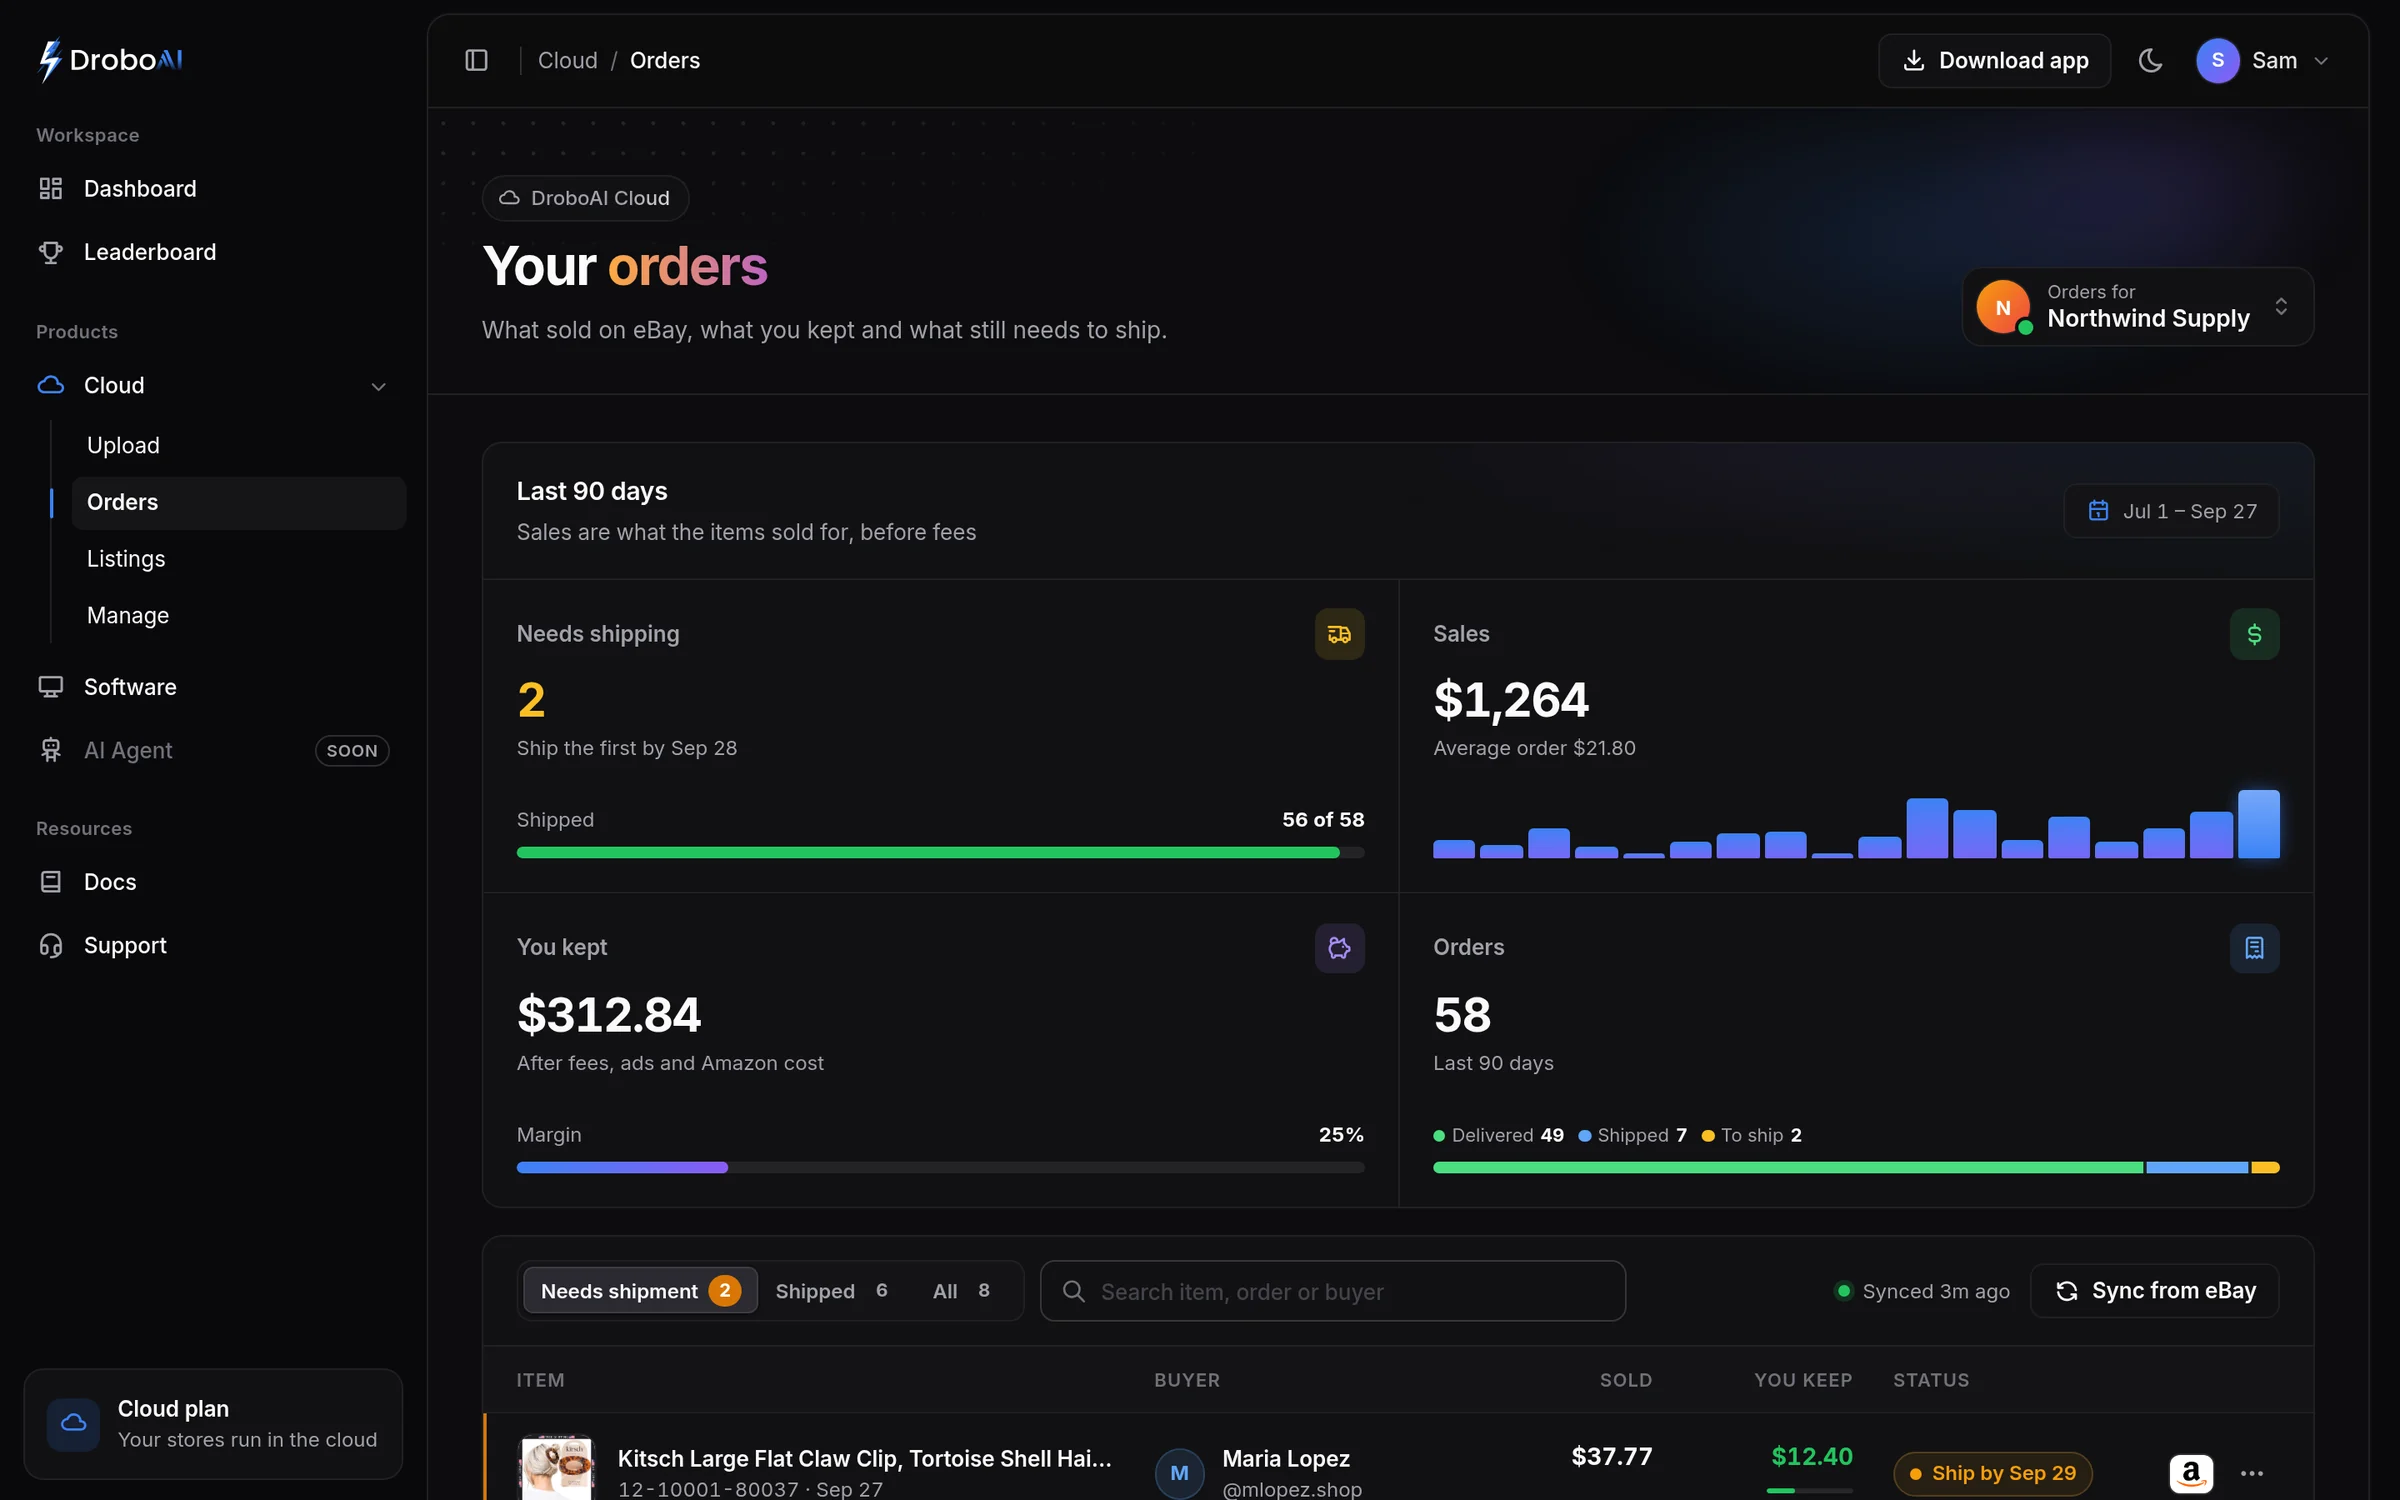
Task: Click the DroboAI Cloud badge
Action: click(x=585, y=198)
